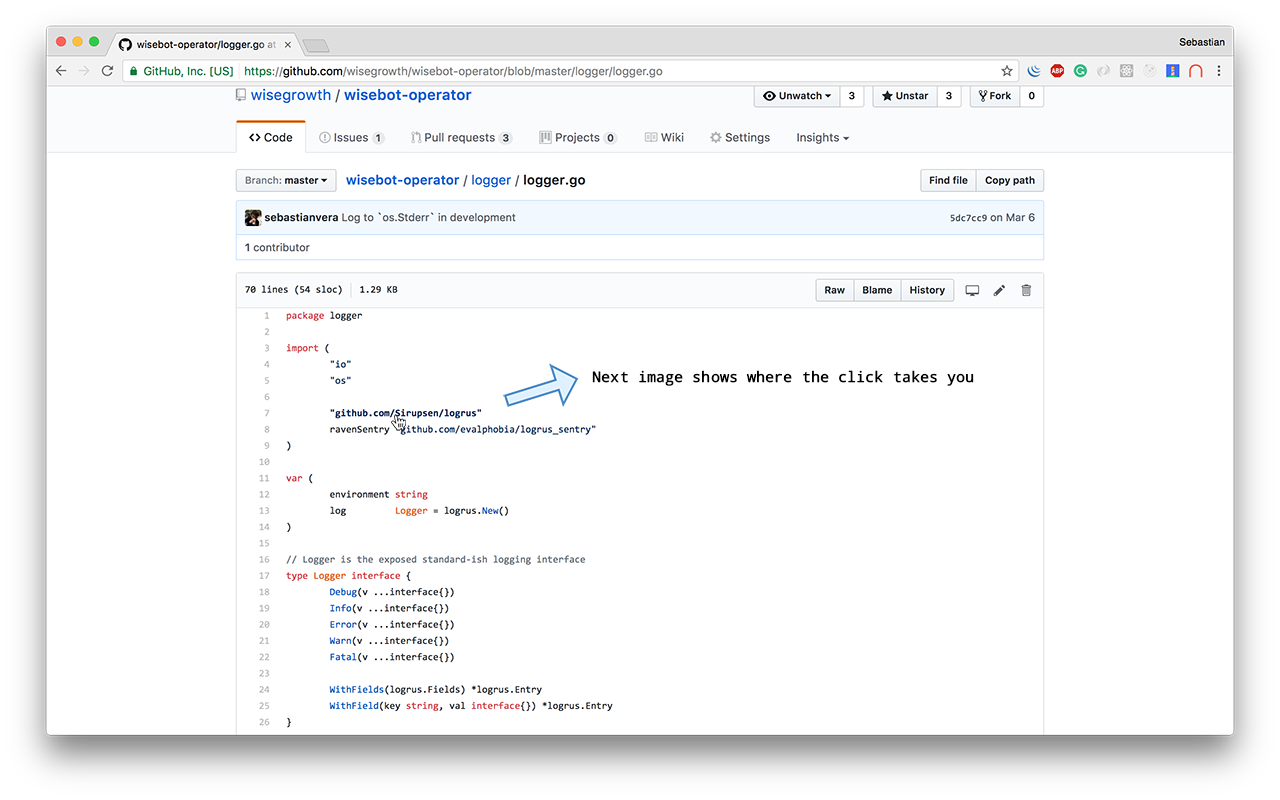1280x800 pixels.
Task: Click the "1 contributor" text
Action: (x=277, y=247)
